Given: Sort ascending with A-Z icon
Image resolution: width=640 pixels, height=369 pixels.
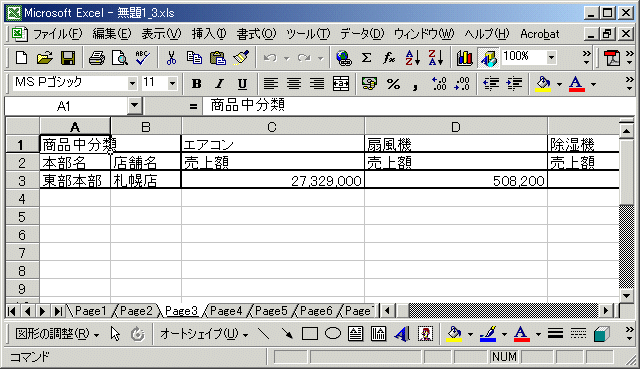Looking at the screenshot, I should coord(413,58).
